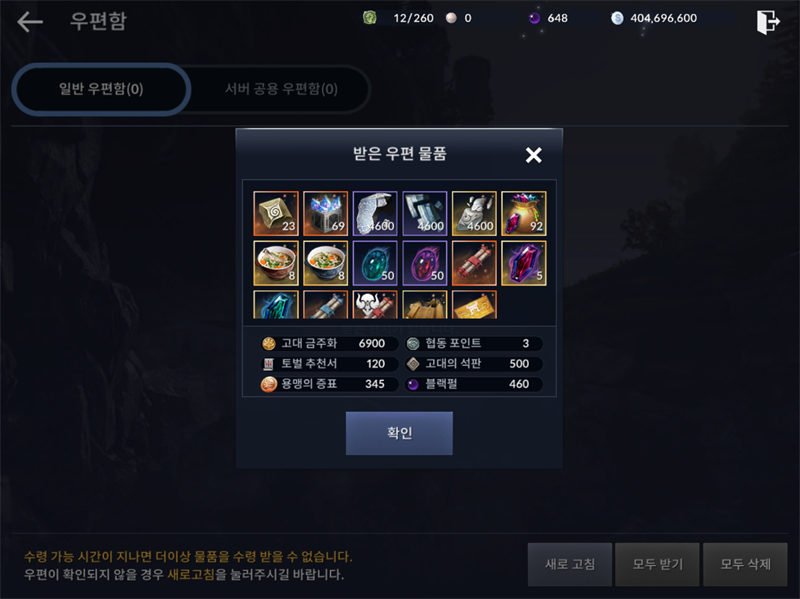Image resolution: width=800 pixels, height=599 pixels.
Task: Select the crystal chest item with 69
Action: [326, 213]
